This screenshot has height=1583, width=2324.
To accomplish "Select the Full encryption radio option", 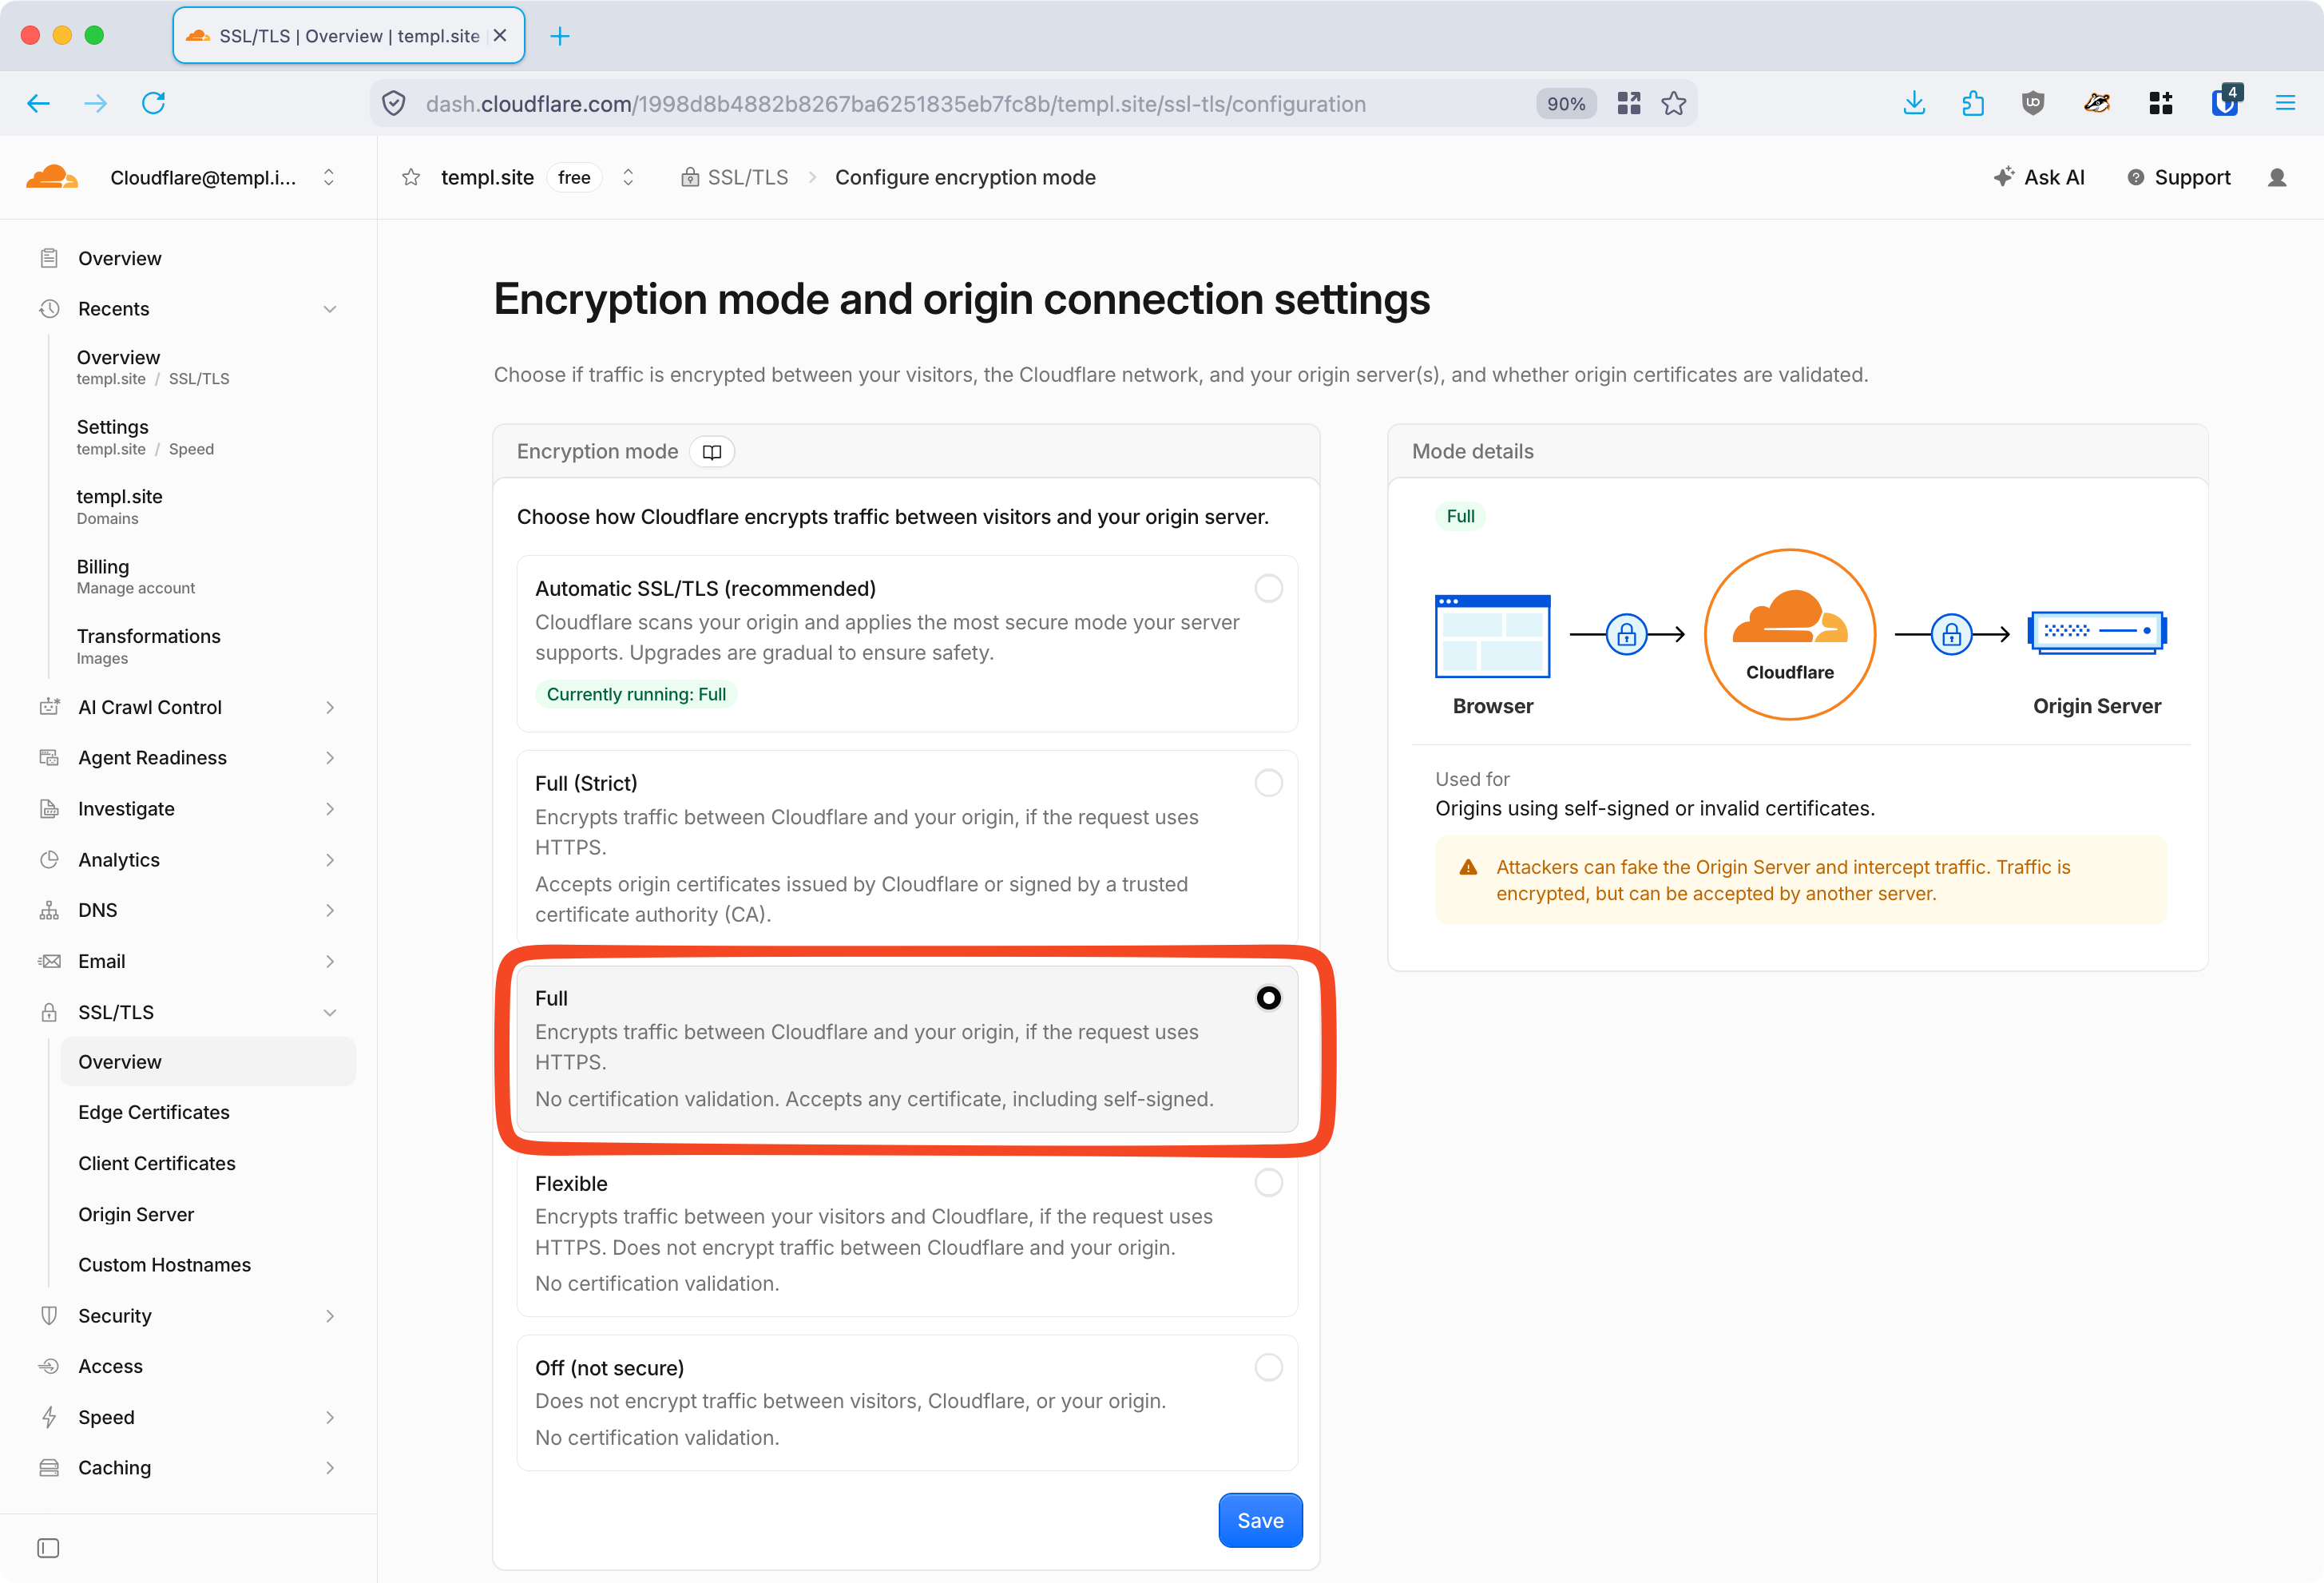I will click(x=1268, y=998).
